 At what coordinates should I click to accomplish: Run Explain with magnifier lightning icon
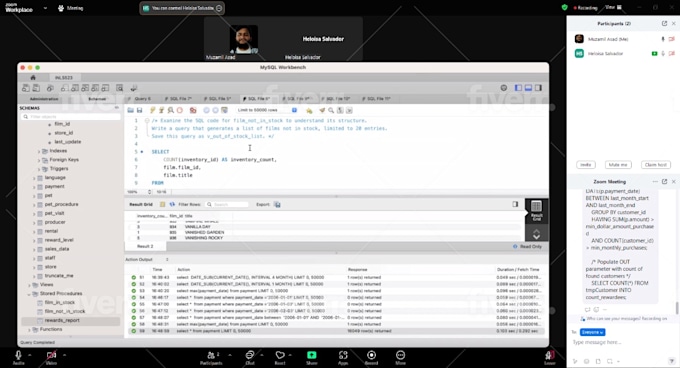click(x=171, y=111)
